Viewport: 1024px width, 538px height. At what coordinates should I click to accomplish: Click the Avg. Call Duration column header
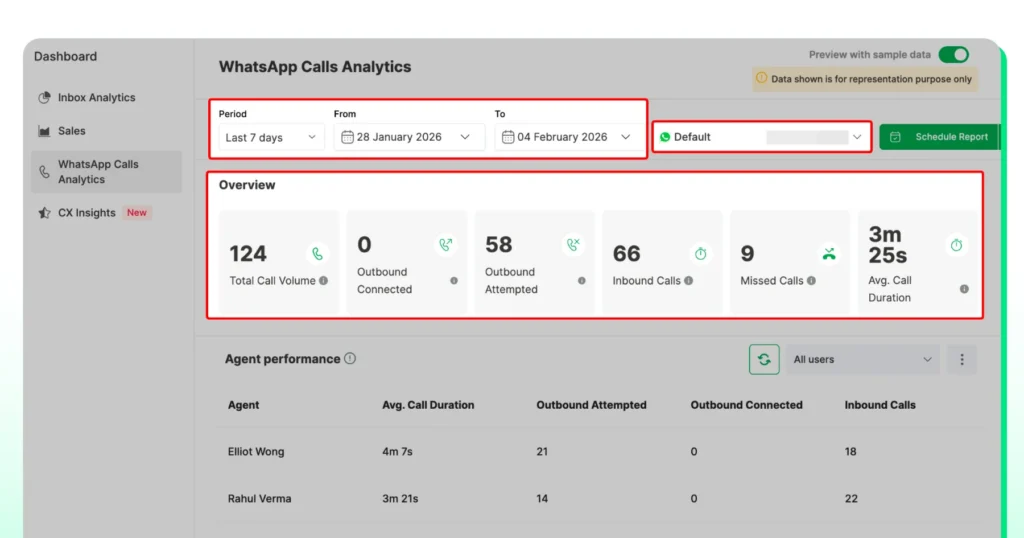(428, 405)
